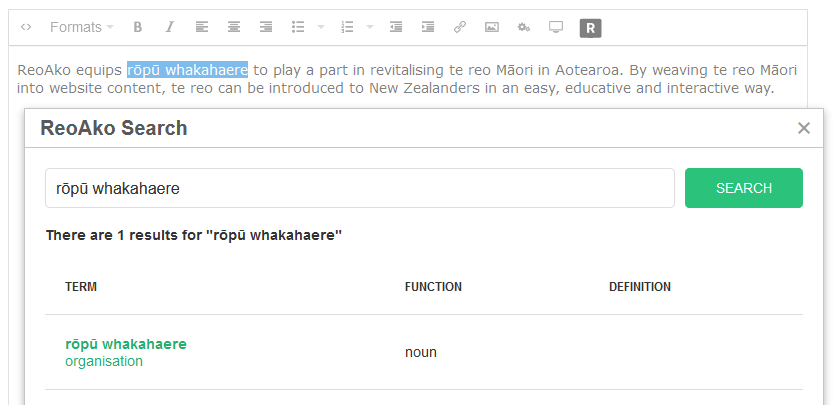Insert a bullet list

[298, 27]
